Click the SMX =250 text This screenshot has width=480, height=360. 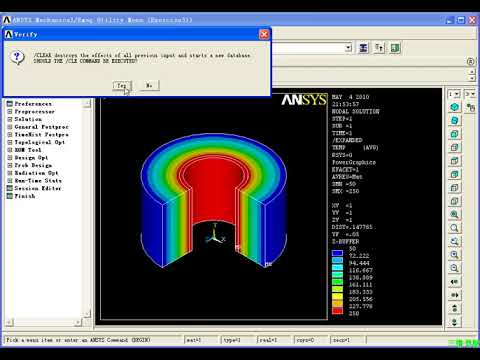[345, 191]
